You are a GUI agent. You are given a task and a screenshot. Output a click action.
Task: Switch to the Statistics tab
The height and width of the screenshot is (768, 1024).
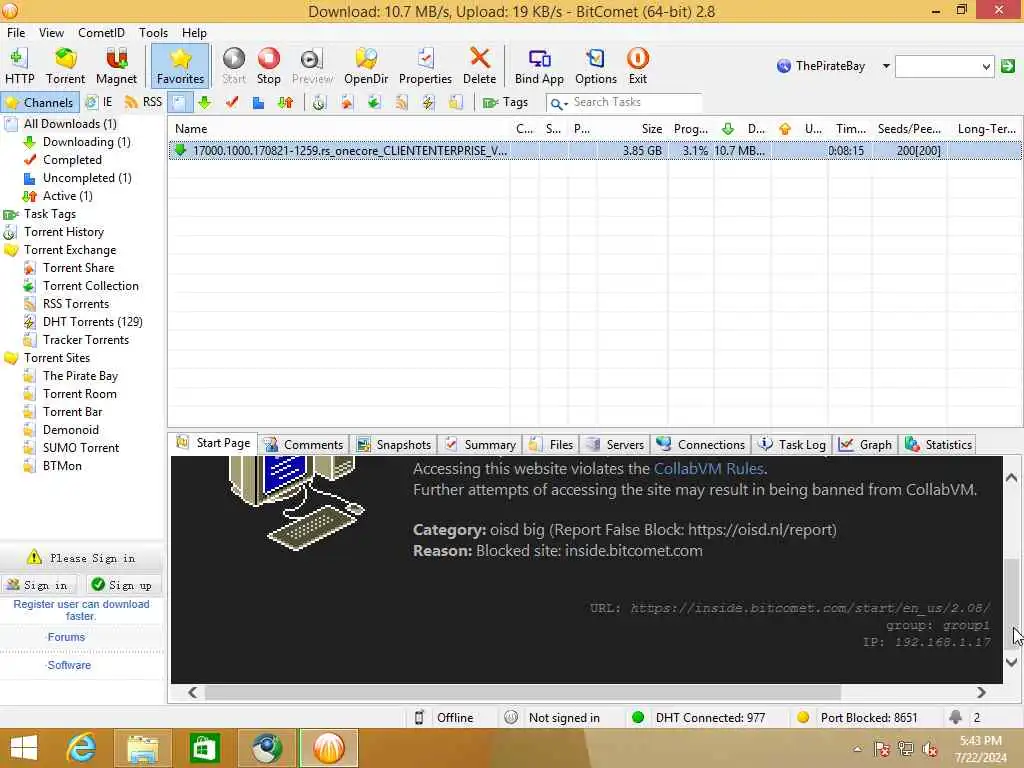click(938, 445)
